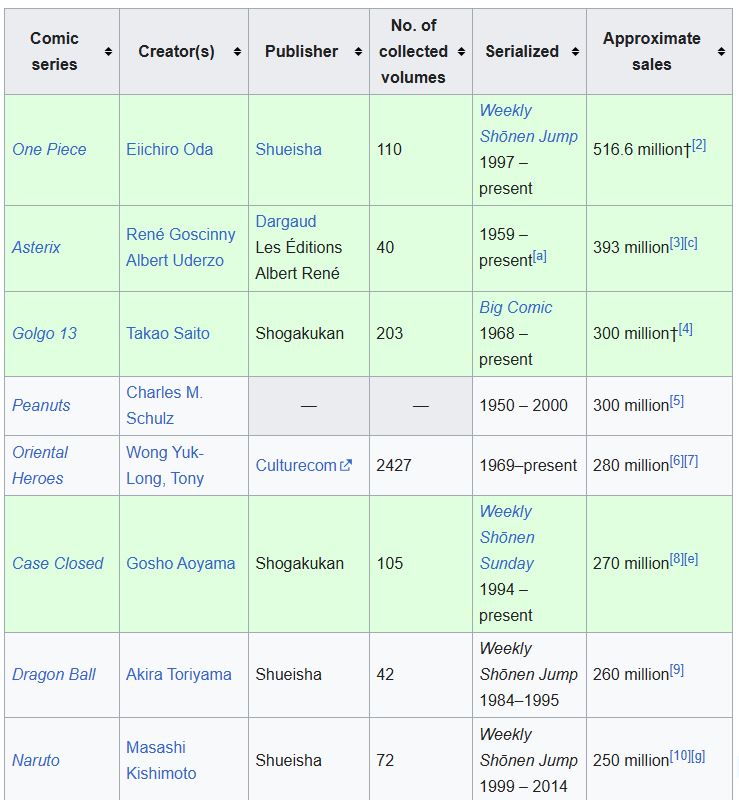Open the Golgo 13 article link
The width and height of the screenshot is (739, 800).
[44, 333]
